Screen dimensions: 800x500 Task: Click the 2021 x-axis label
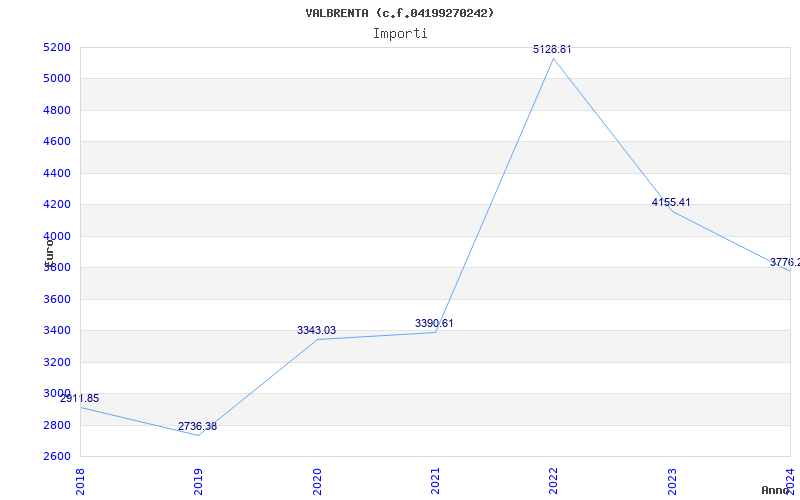click(x=435, y=482)
